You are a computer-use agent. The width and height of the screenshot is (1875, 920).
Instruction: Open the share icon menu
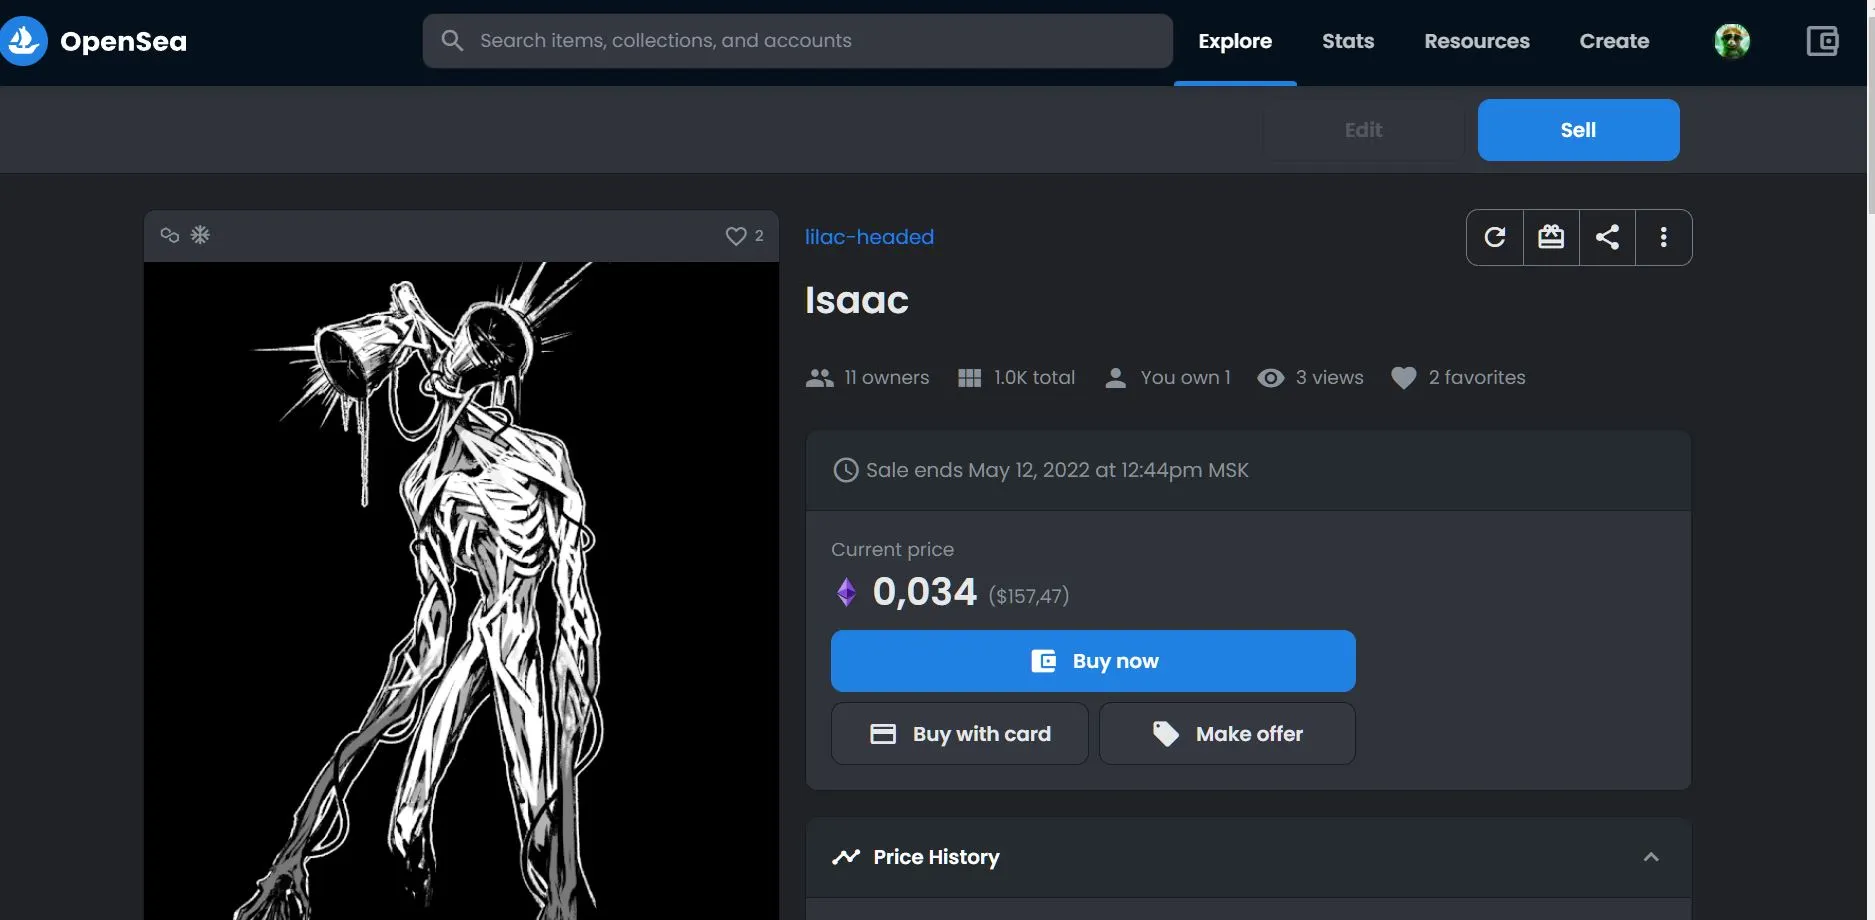1607,237
